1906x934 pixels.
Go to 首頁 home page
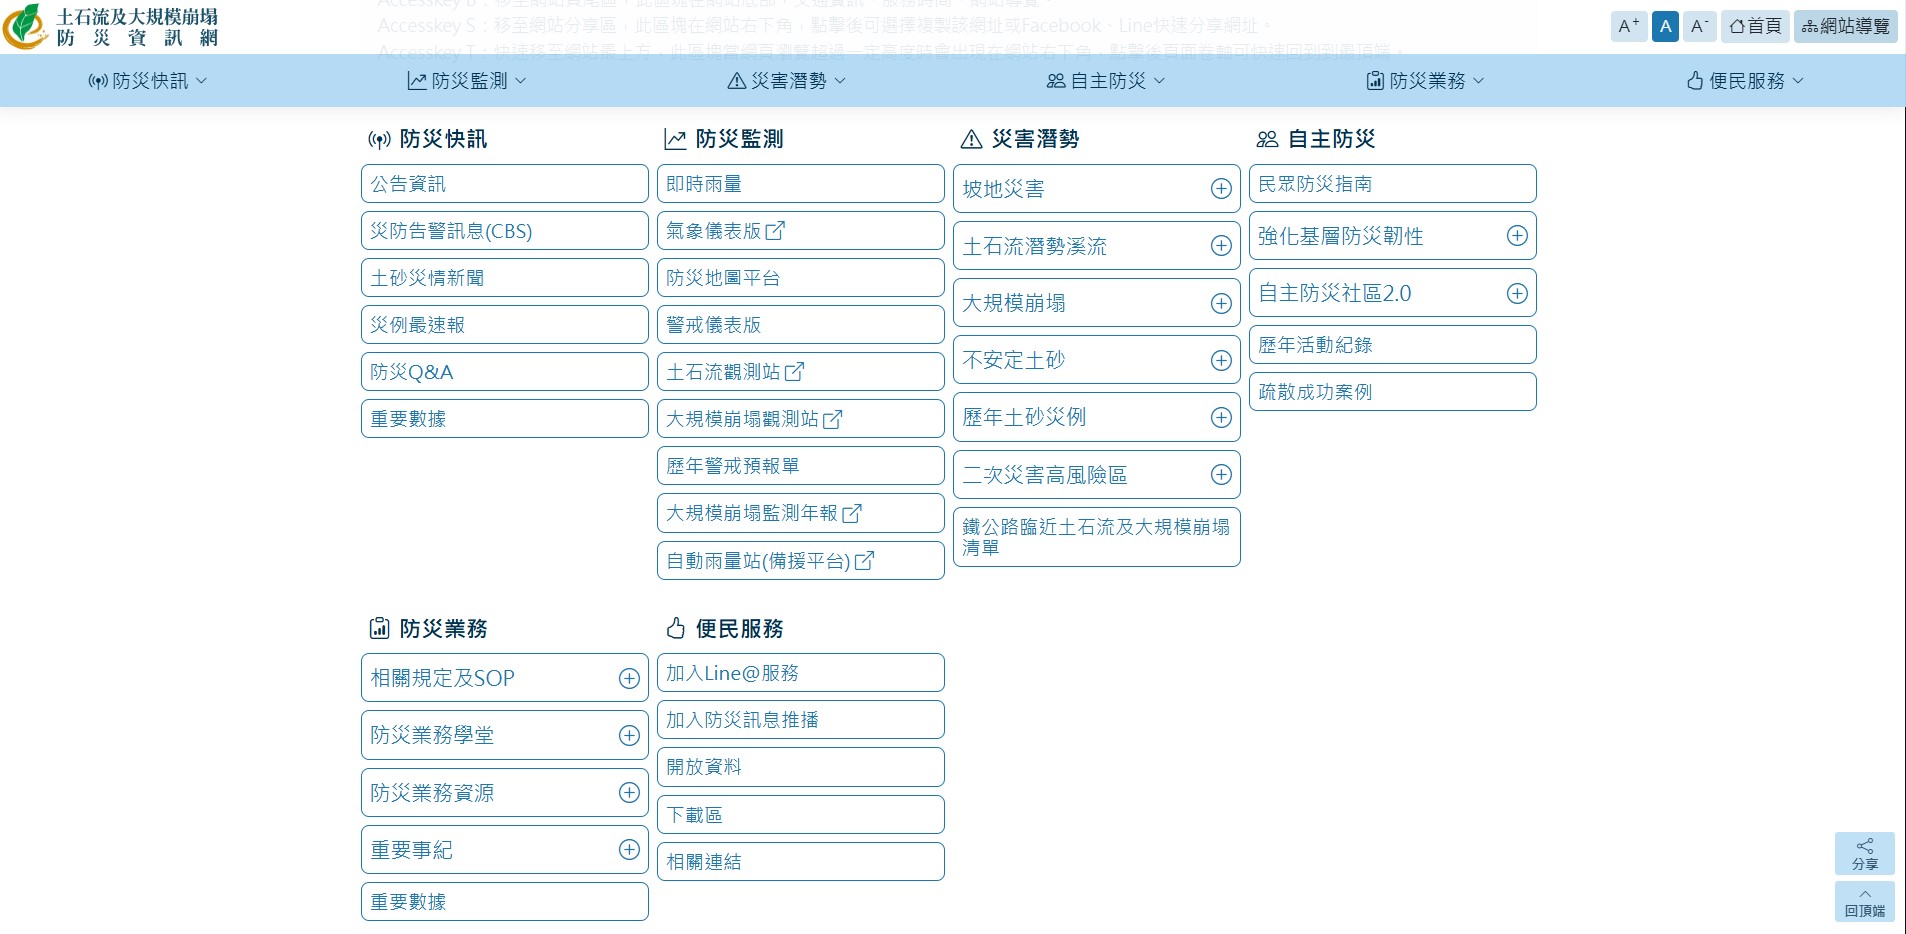[1756, 26]
